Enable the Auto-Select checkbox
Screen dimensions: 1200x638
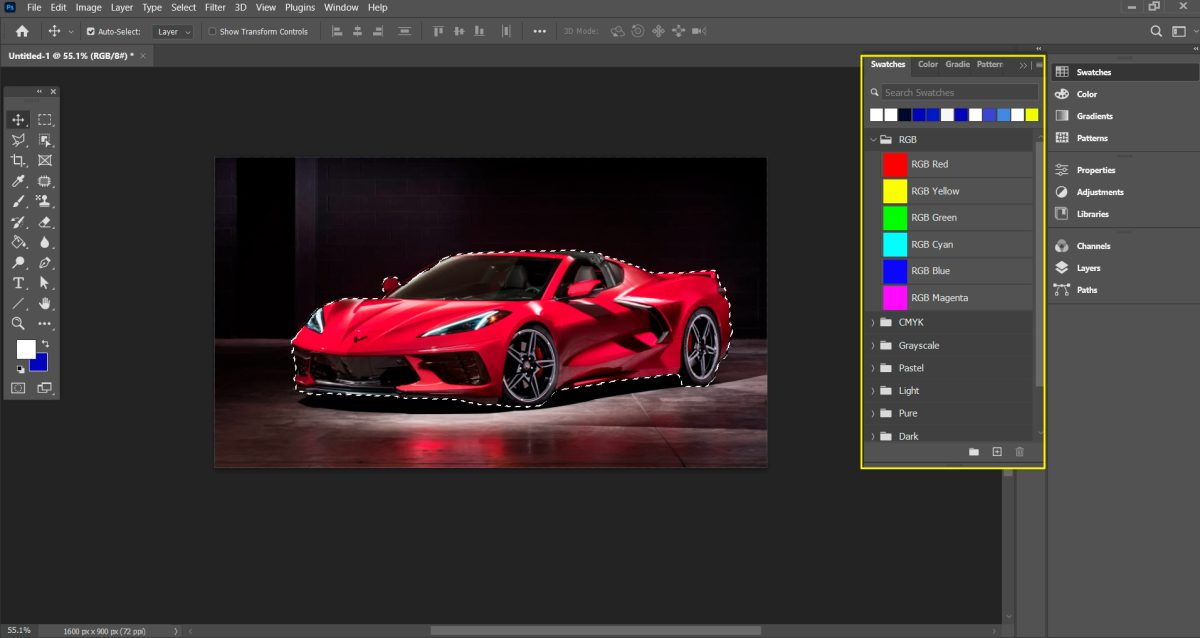91,31
